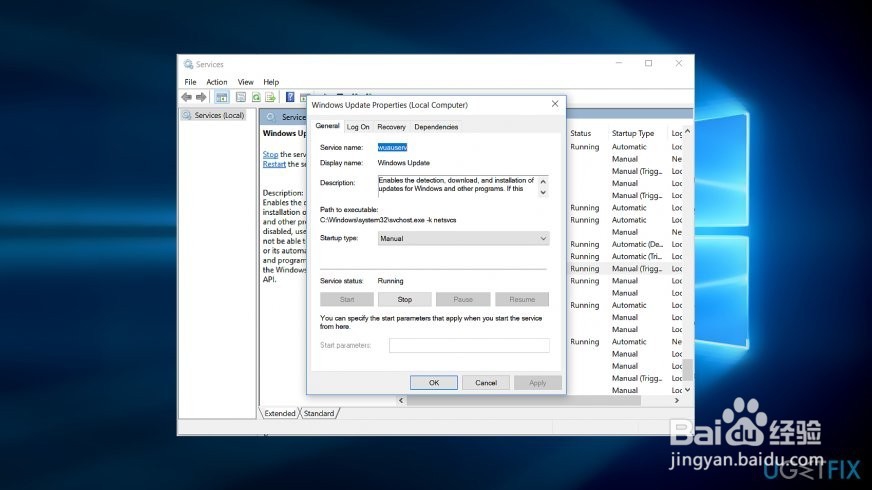Open the View menu
Image resolution: width=872 pixels, height=490 pixels.
click(x=245, y=82)
